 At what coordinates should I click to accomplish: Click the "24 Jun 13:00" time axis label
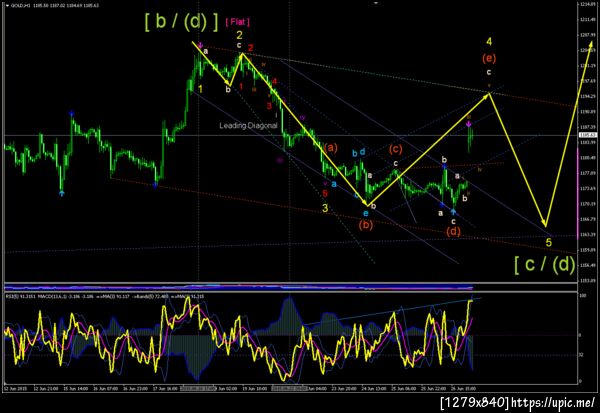coord(373,389)
